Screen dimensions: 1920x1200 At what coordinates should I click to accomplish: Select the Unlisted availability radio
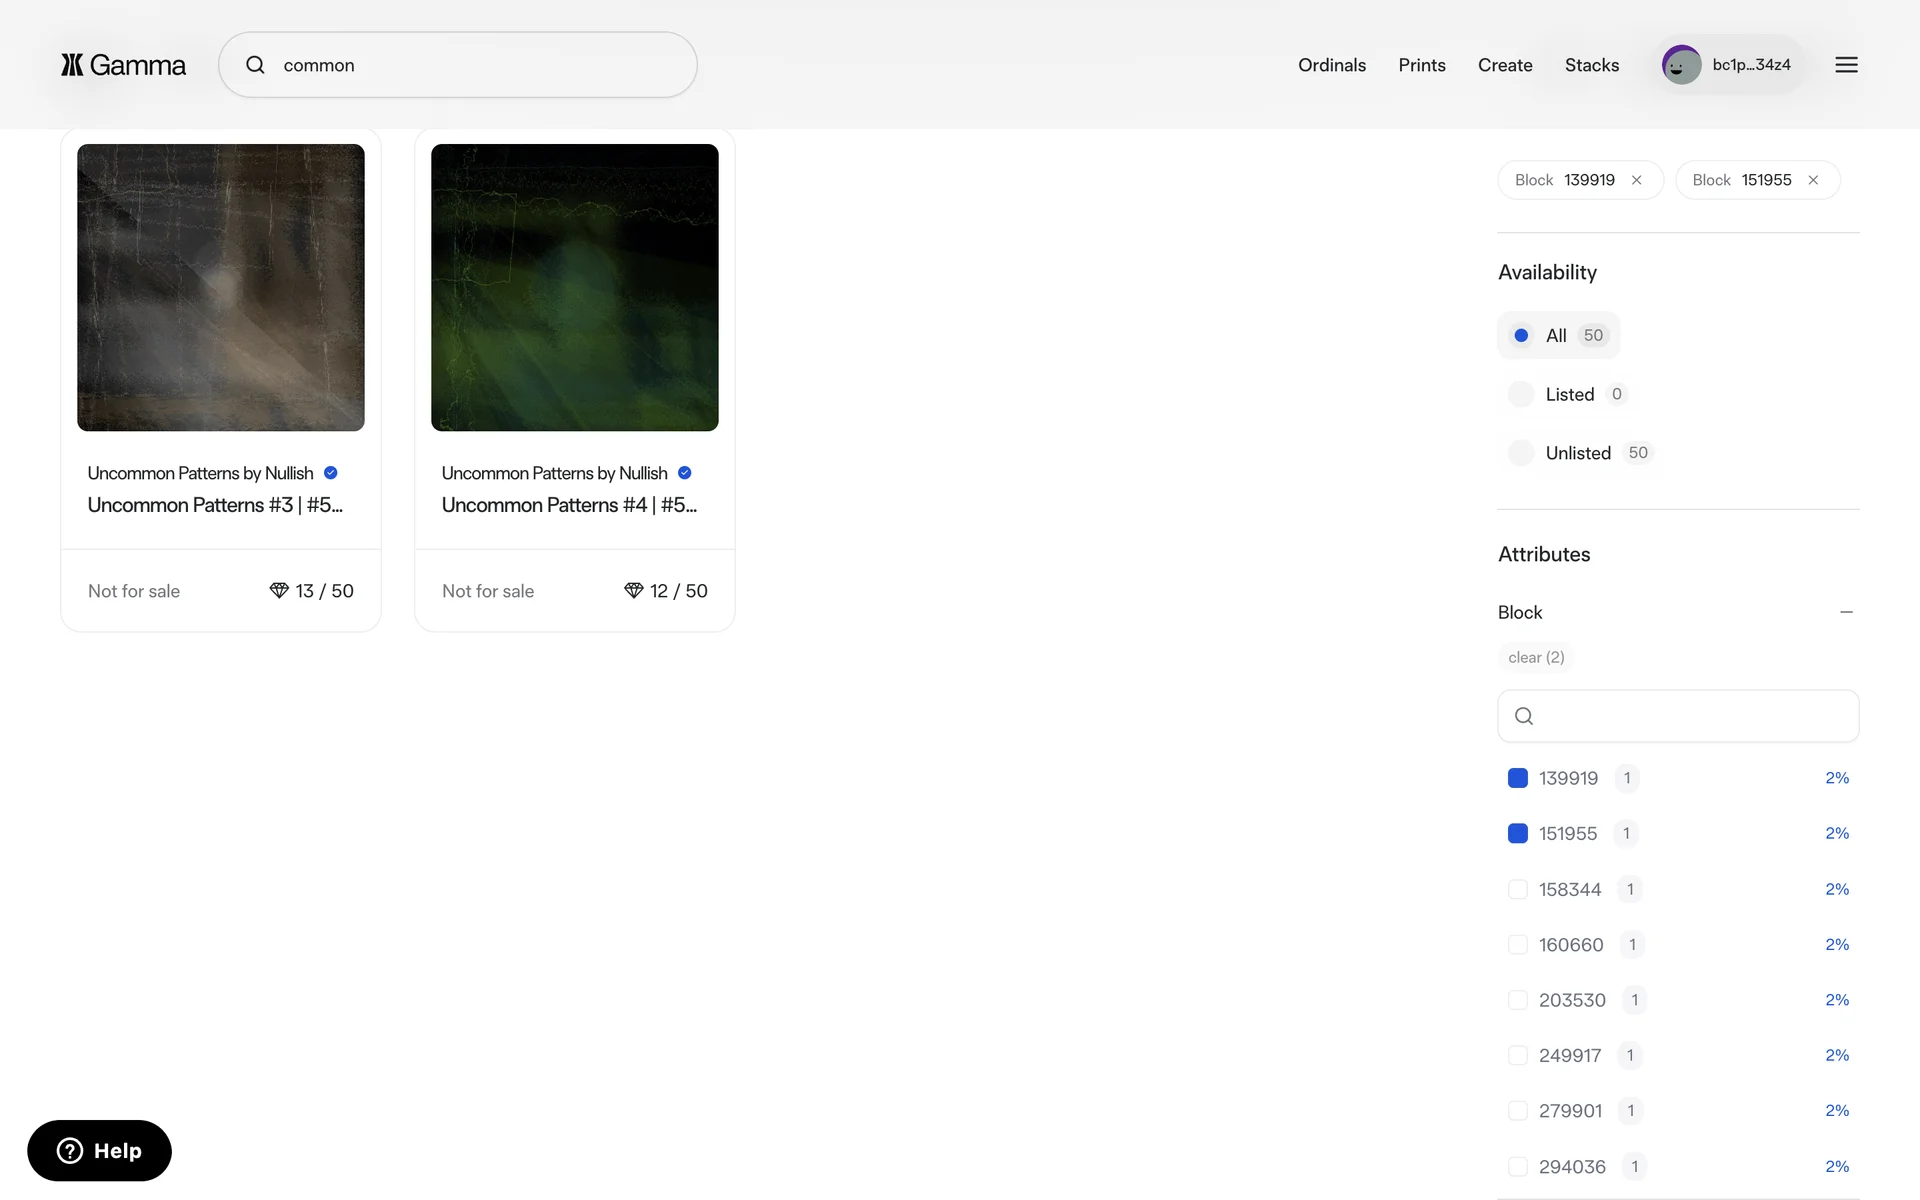coord(1521,453)
